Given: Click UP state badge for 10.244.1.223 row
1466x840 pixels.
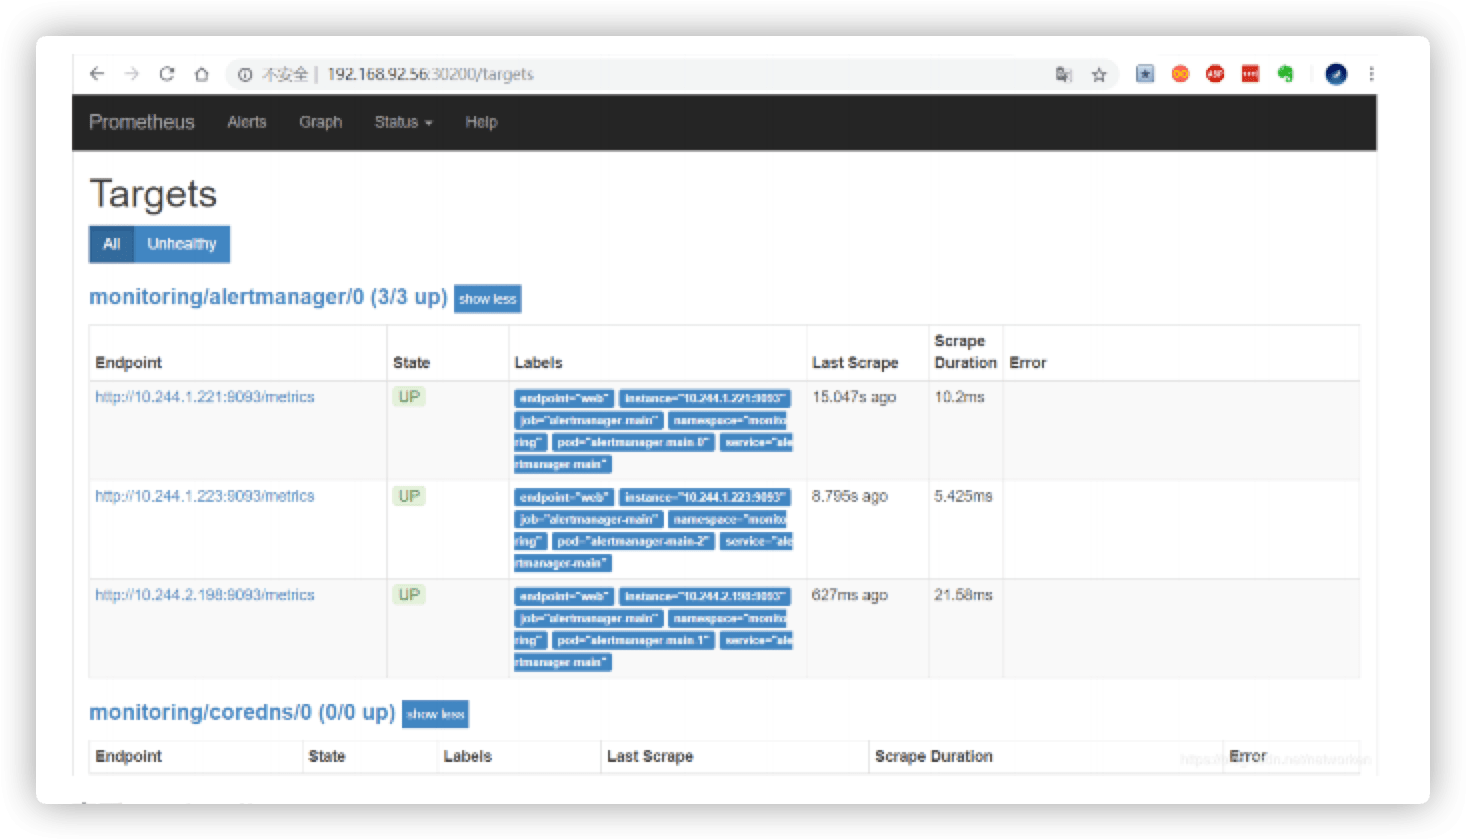Looking at the screenshot, I should click(409, 496).
